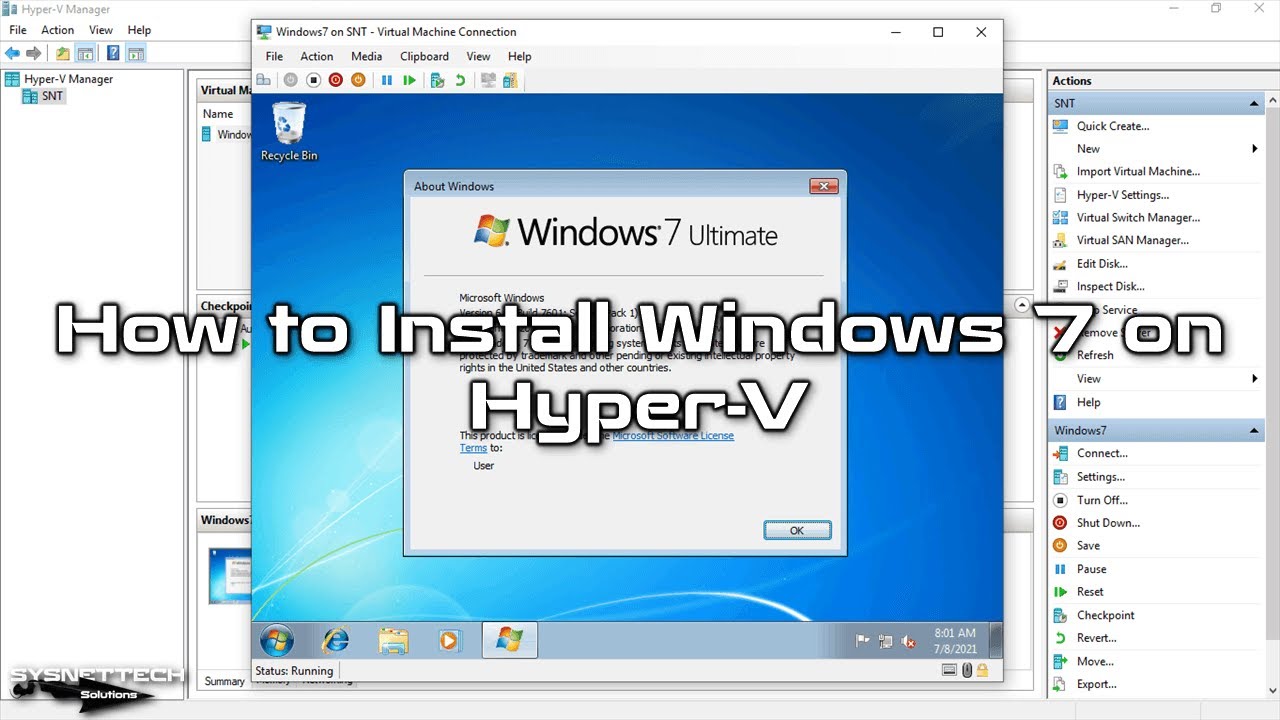Image resolution: width=1280 pixels, height=720 pixels.
Task: Click OK in About Windows dialog
Action: click(x=797, y=530)
